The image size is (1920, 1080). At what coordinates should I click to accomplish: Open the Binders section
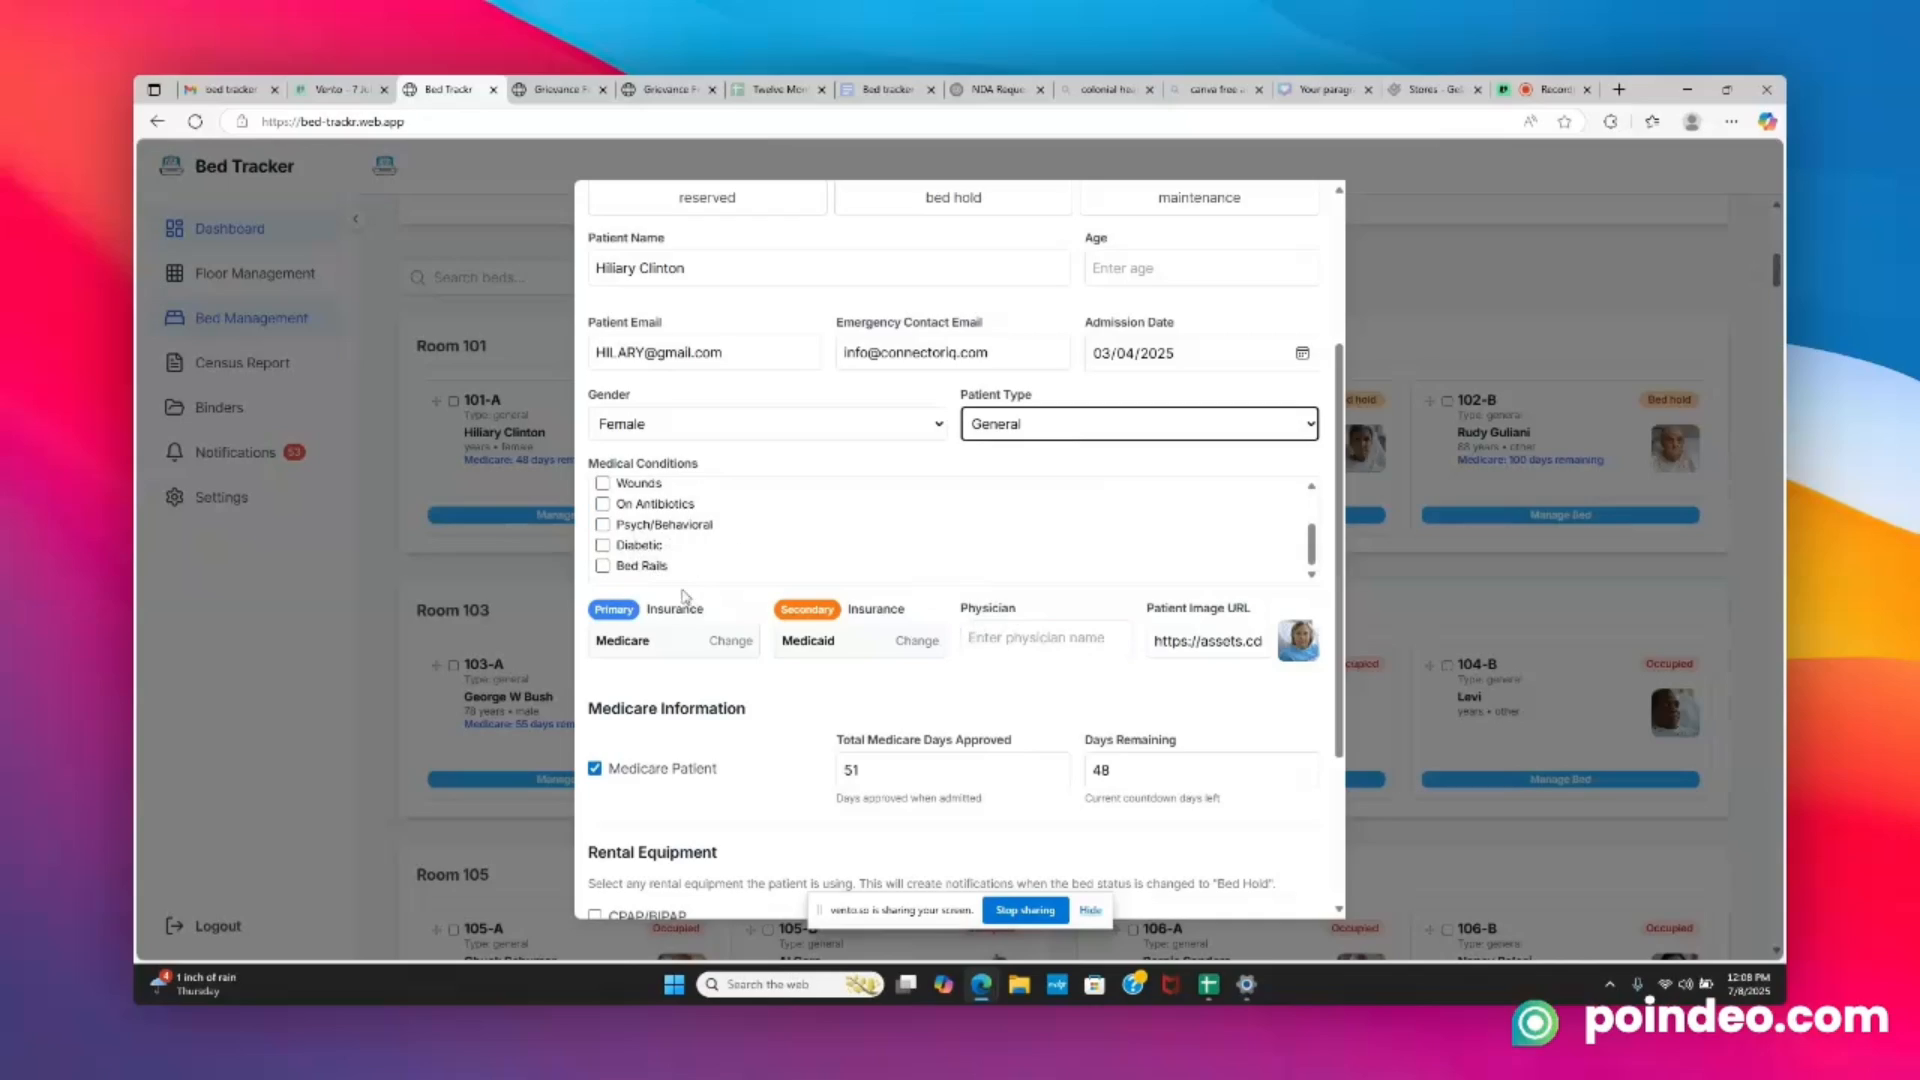220,407
